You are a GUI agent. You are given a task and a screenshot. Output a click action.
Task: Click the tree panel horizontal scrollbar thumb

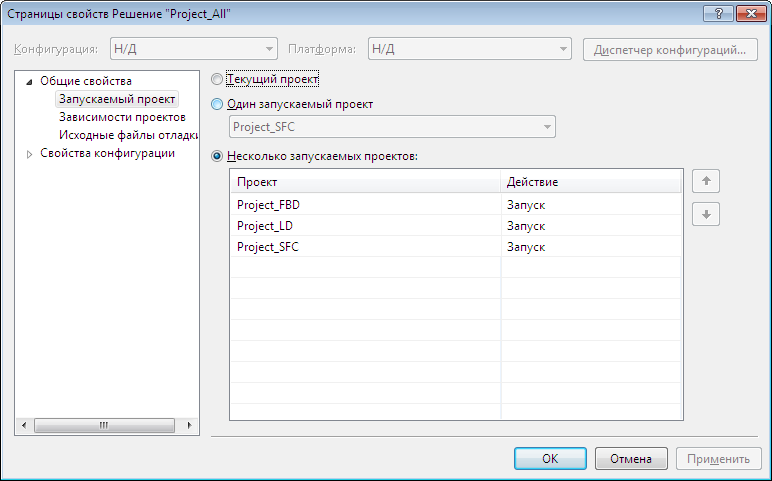point(103,425)
